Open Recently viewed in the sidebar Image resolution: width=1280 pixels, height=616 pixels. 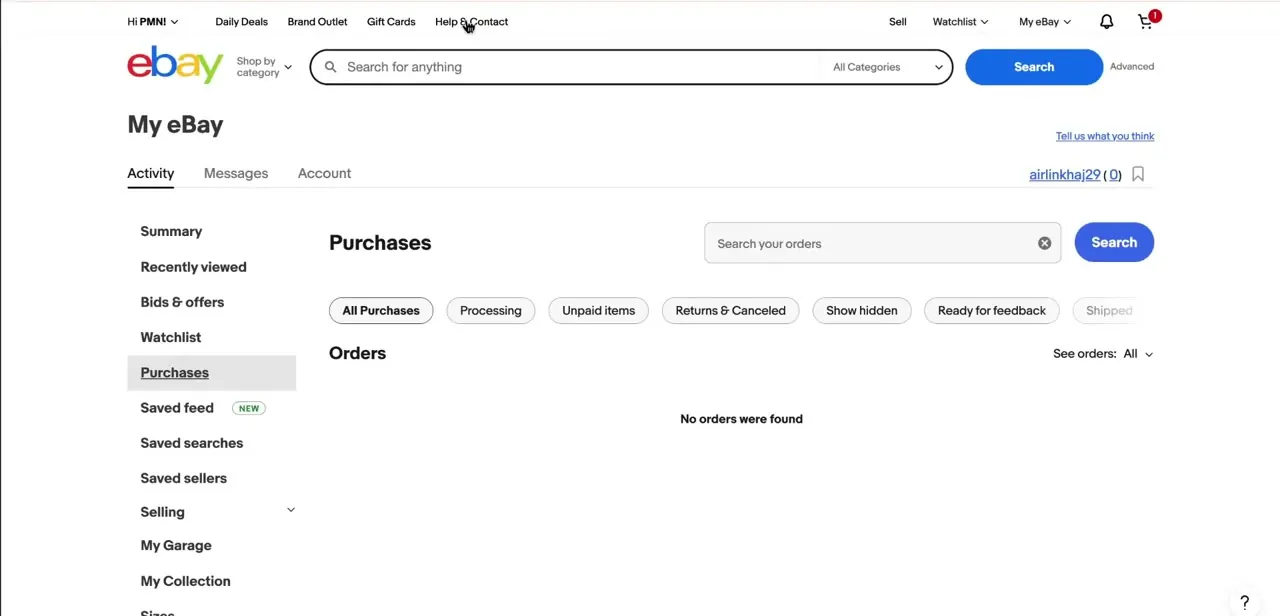[x=193, y=267]
